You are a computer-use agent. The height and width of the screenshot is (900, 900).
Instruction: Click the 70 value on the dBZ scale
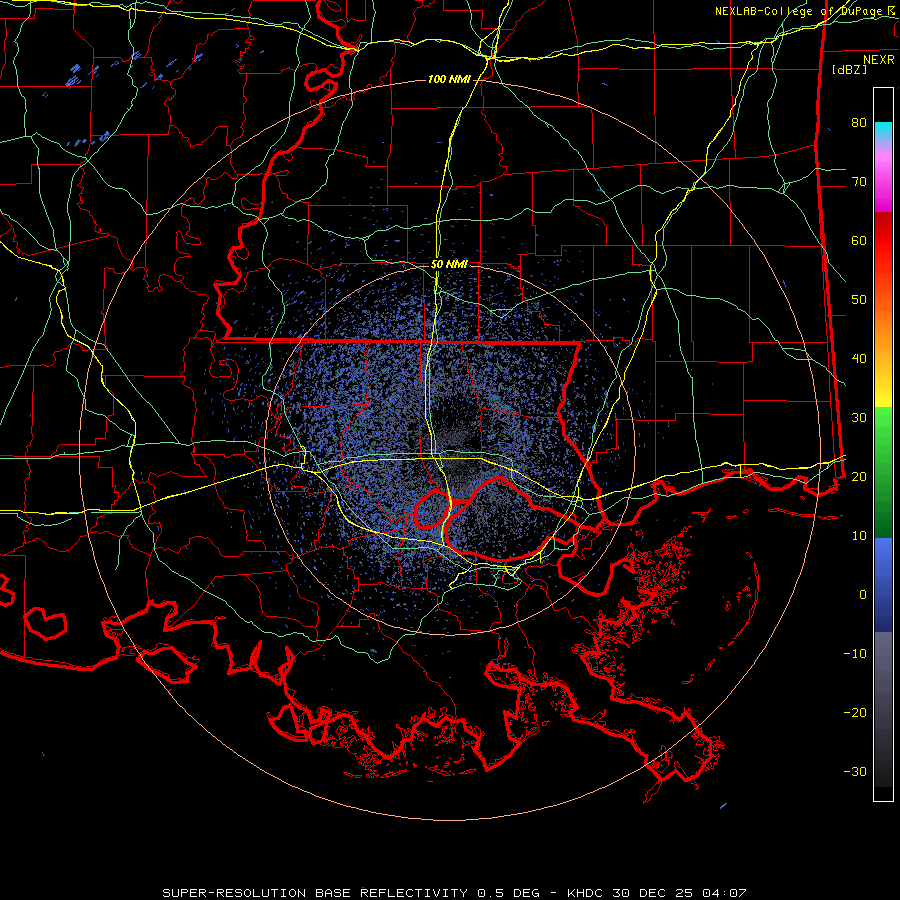[x=859, y=181]
